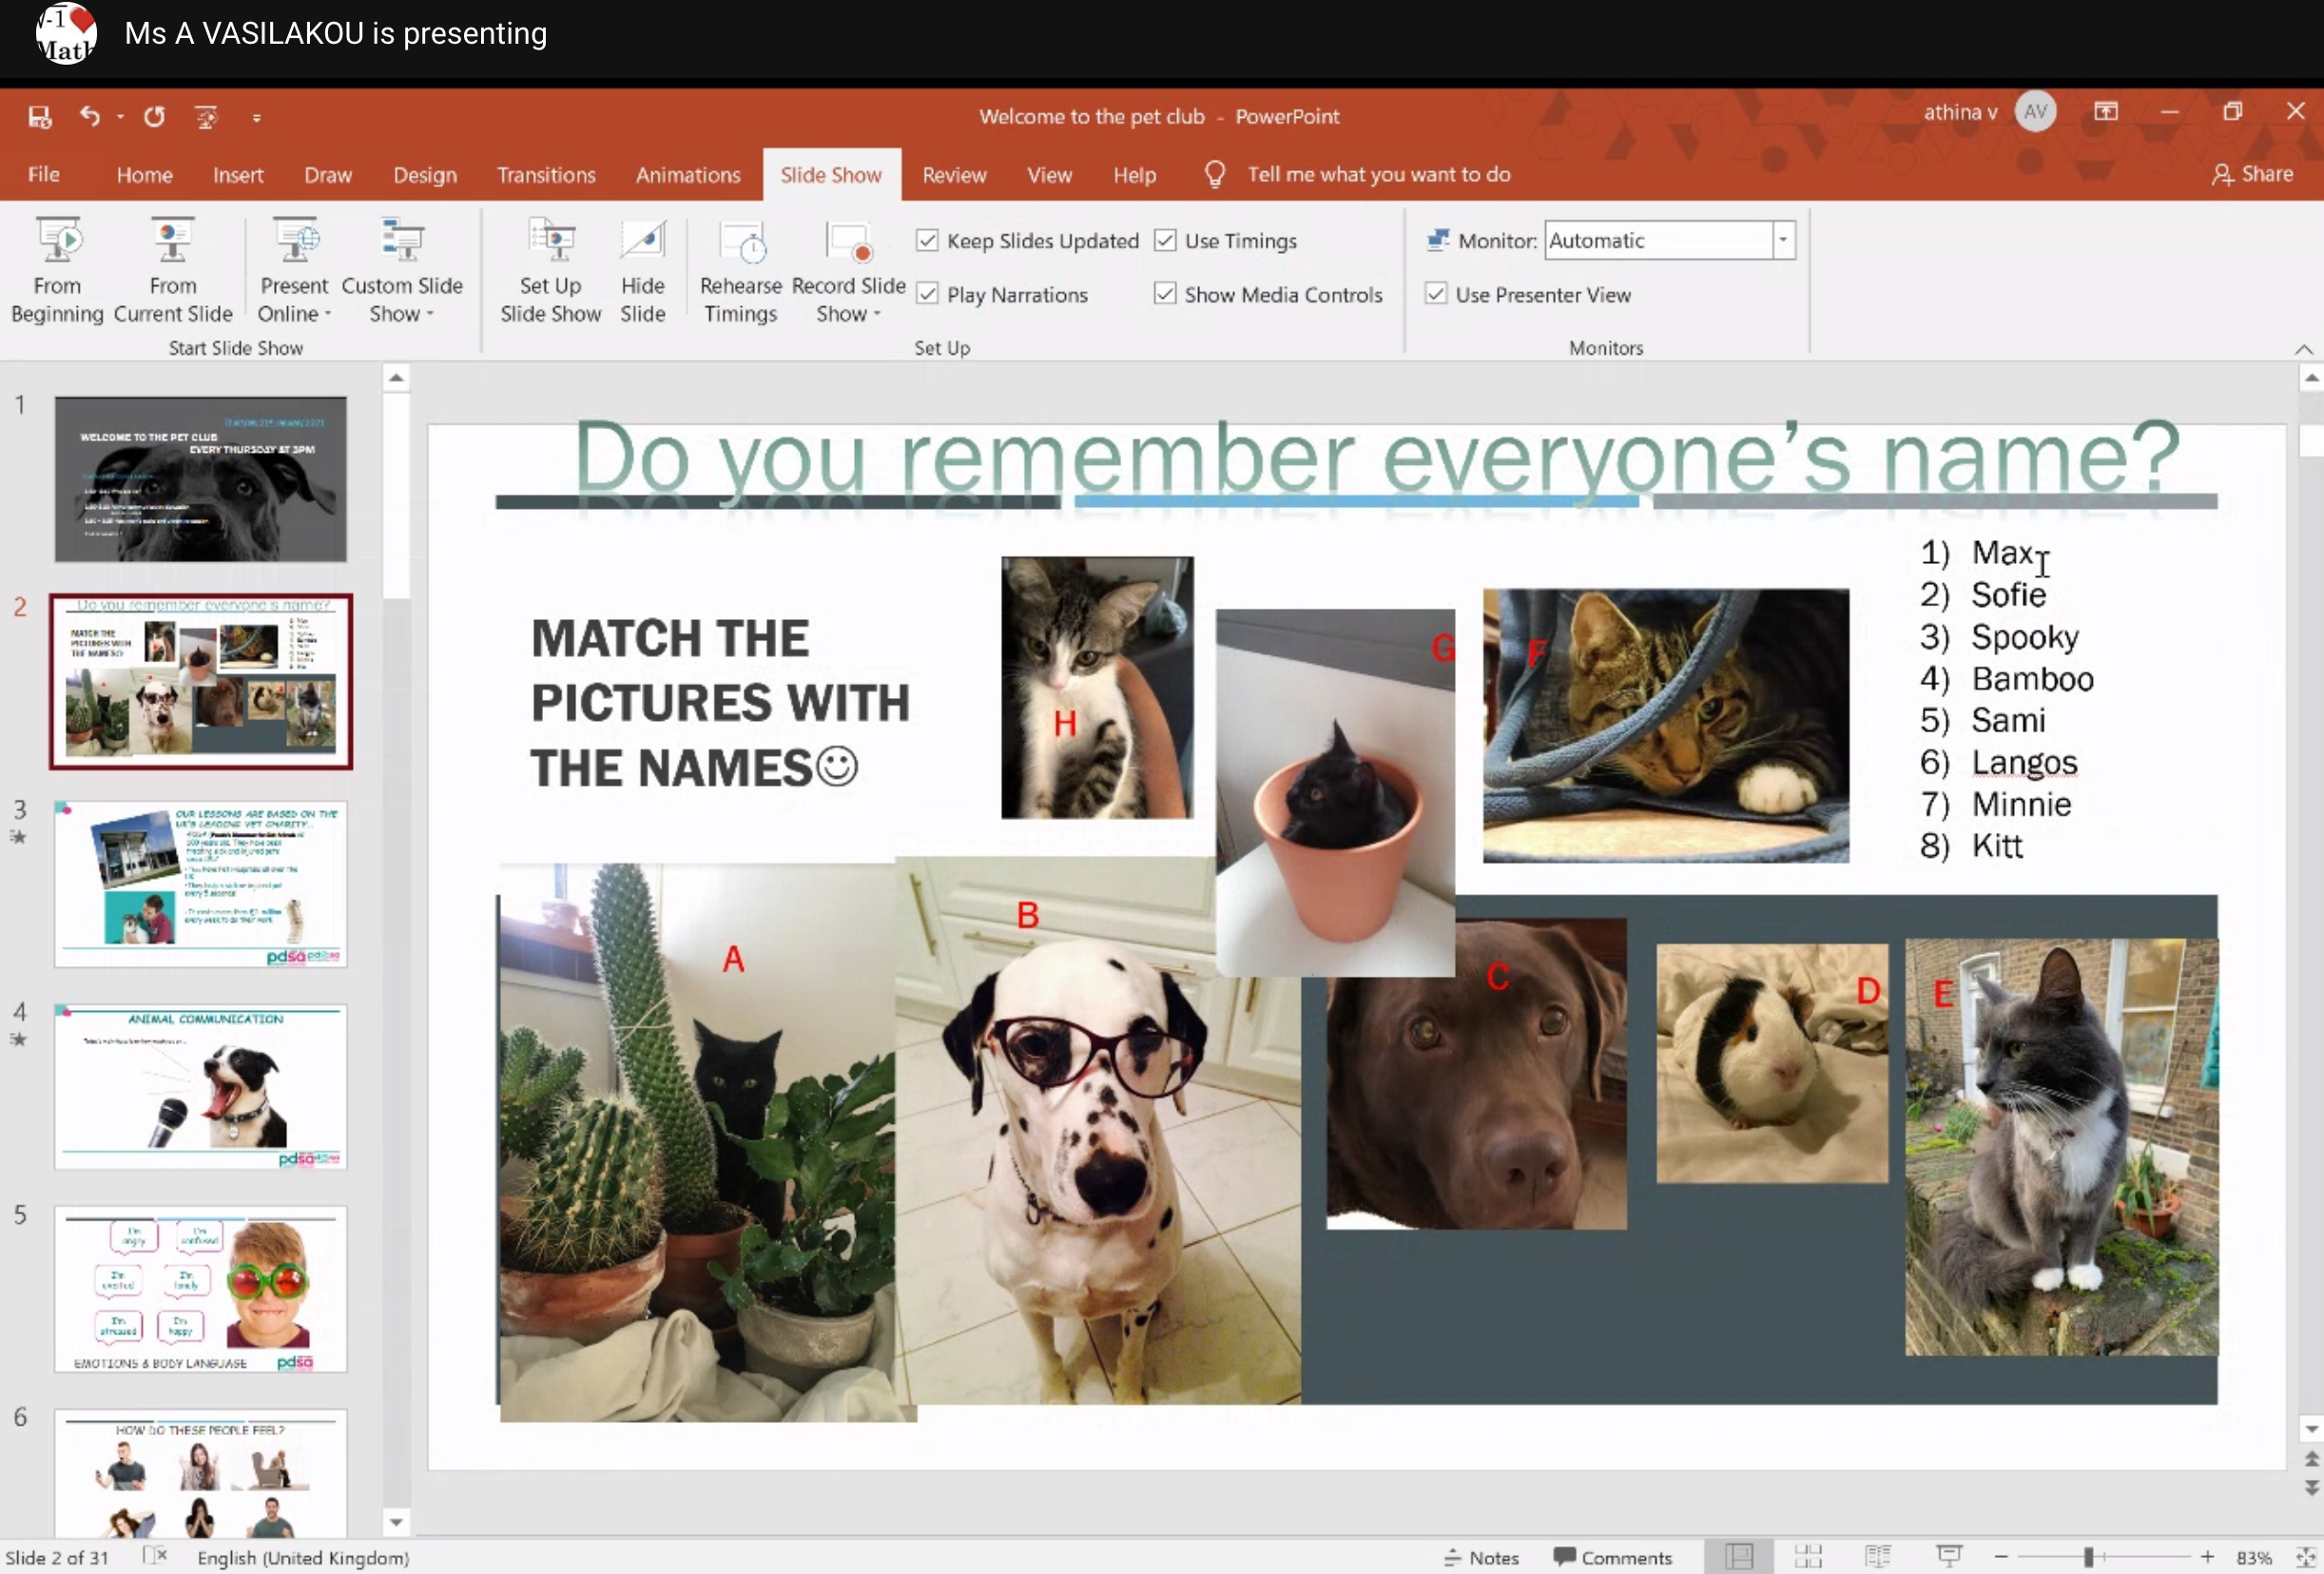This screenshot has width=2324, height=1574.
Task: Switch to the View tab
Action: (x=1049, y=175)
